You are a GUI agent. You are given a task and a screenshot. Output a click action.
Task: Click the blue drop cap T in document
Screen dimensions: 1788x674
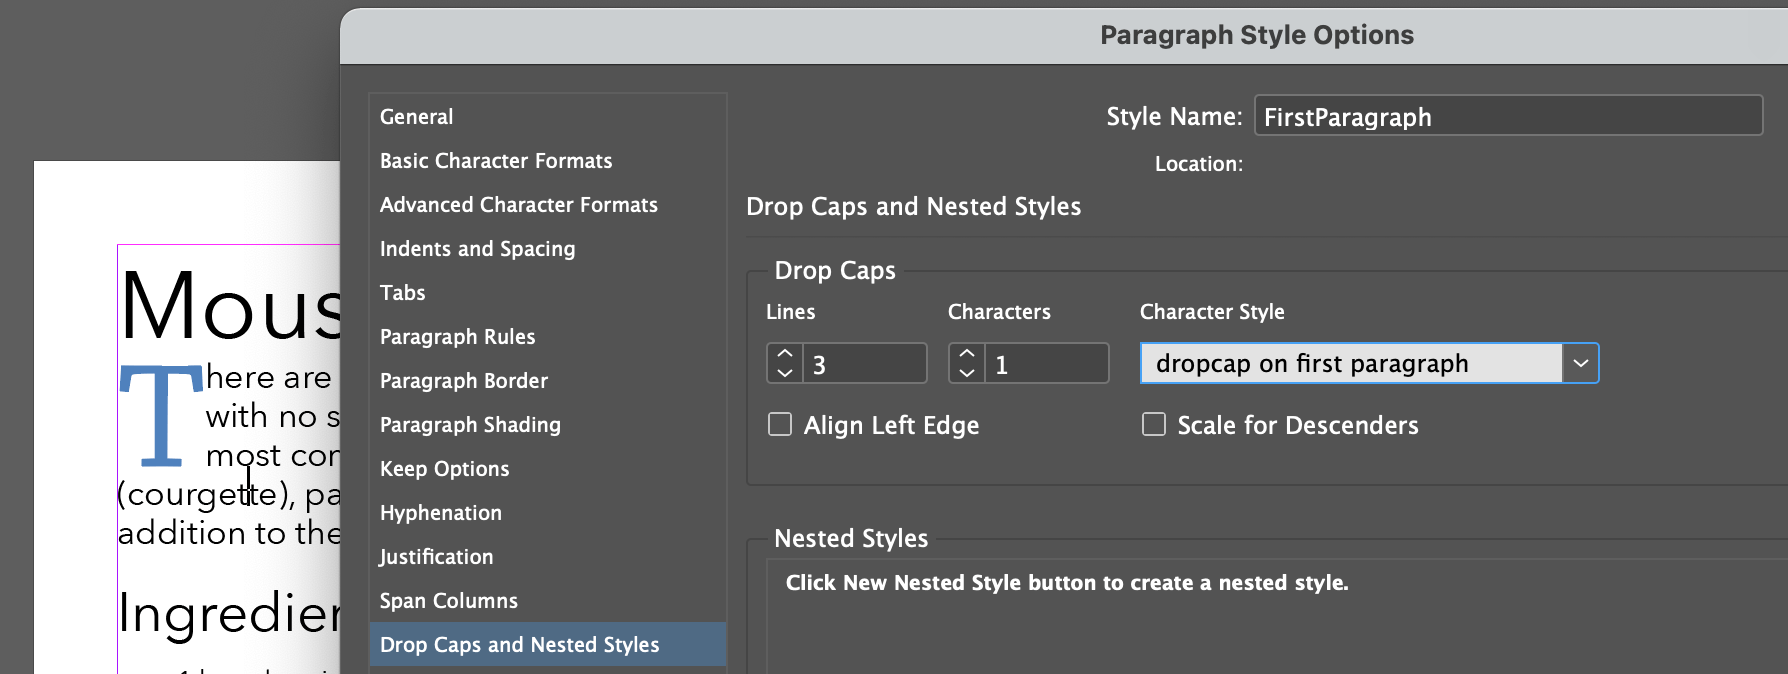coord(161,415)
